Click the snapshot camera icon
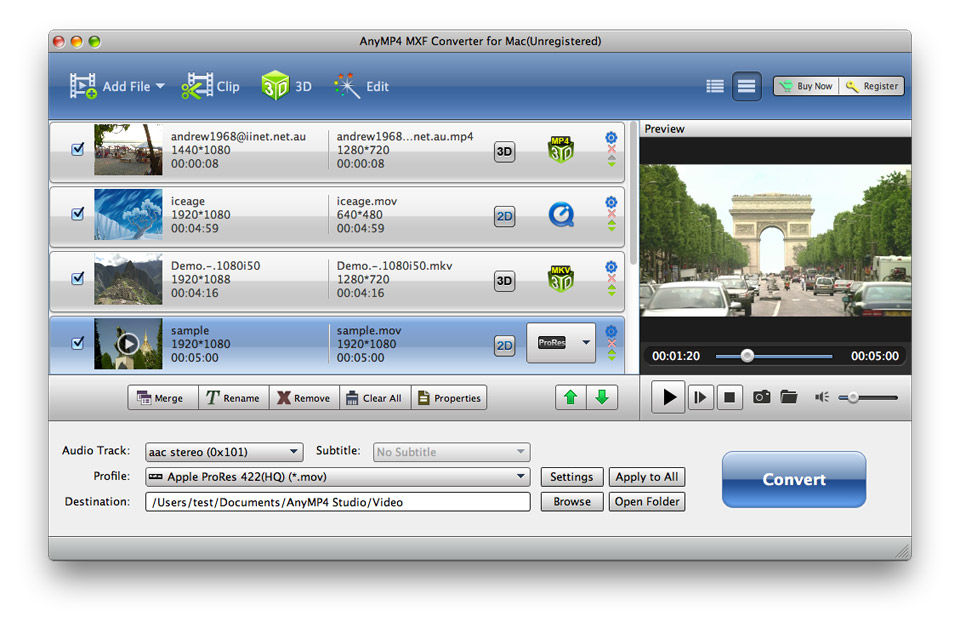 tap(762, 397)
